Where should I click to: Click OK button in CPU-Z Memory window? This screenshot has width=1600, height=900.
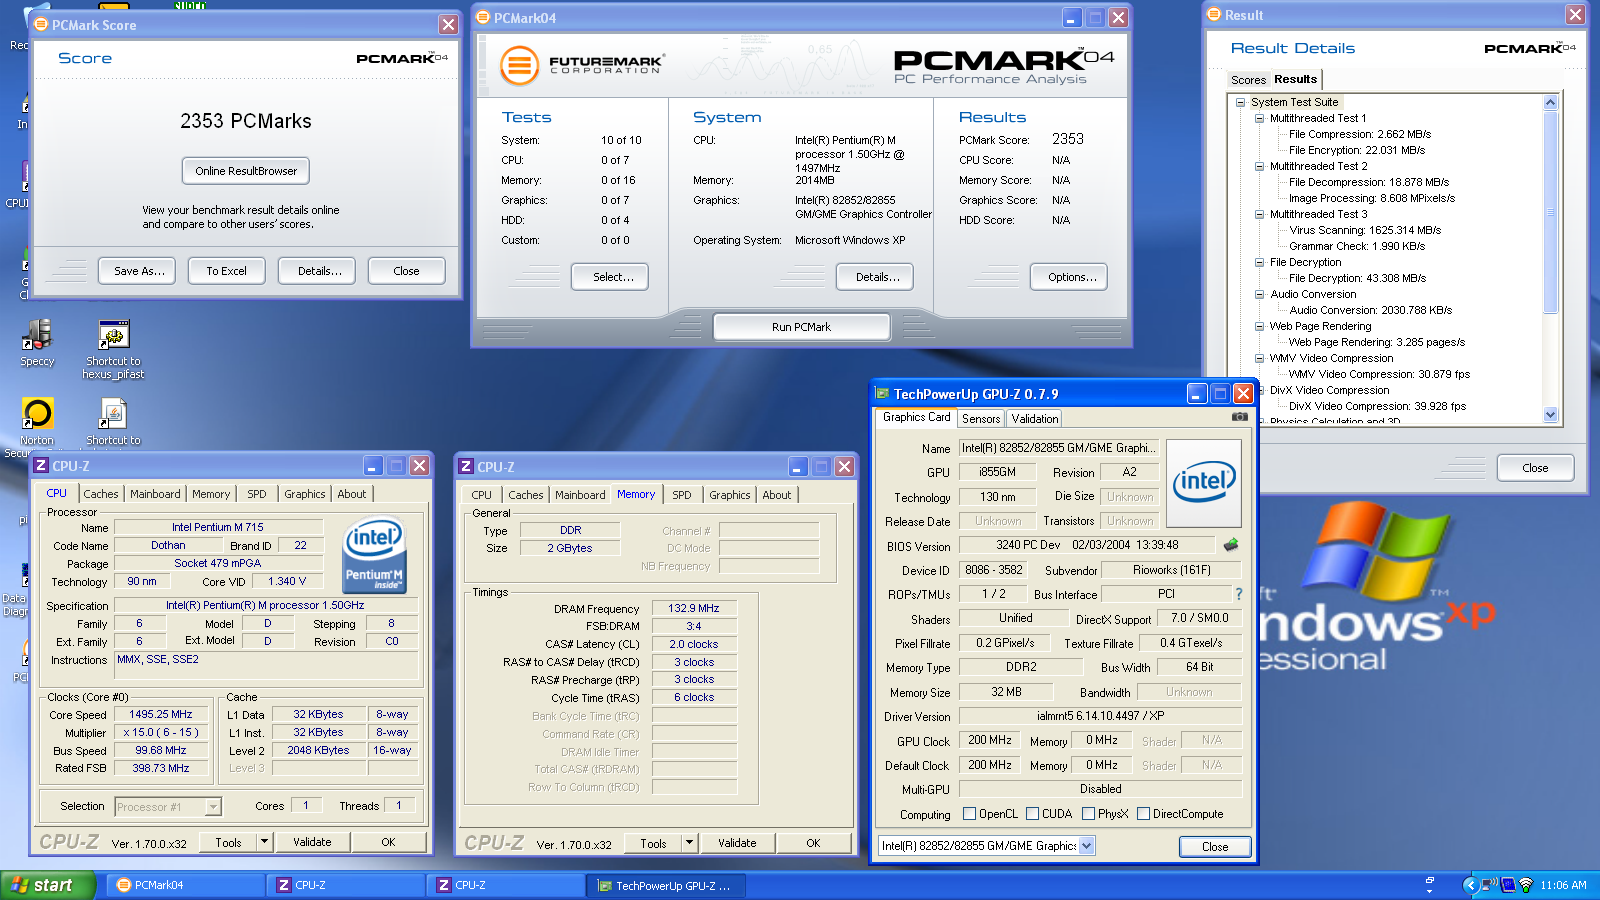(x=813, y=843)
